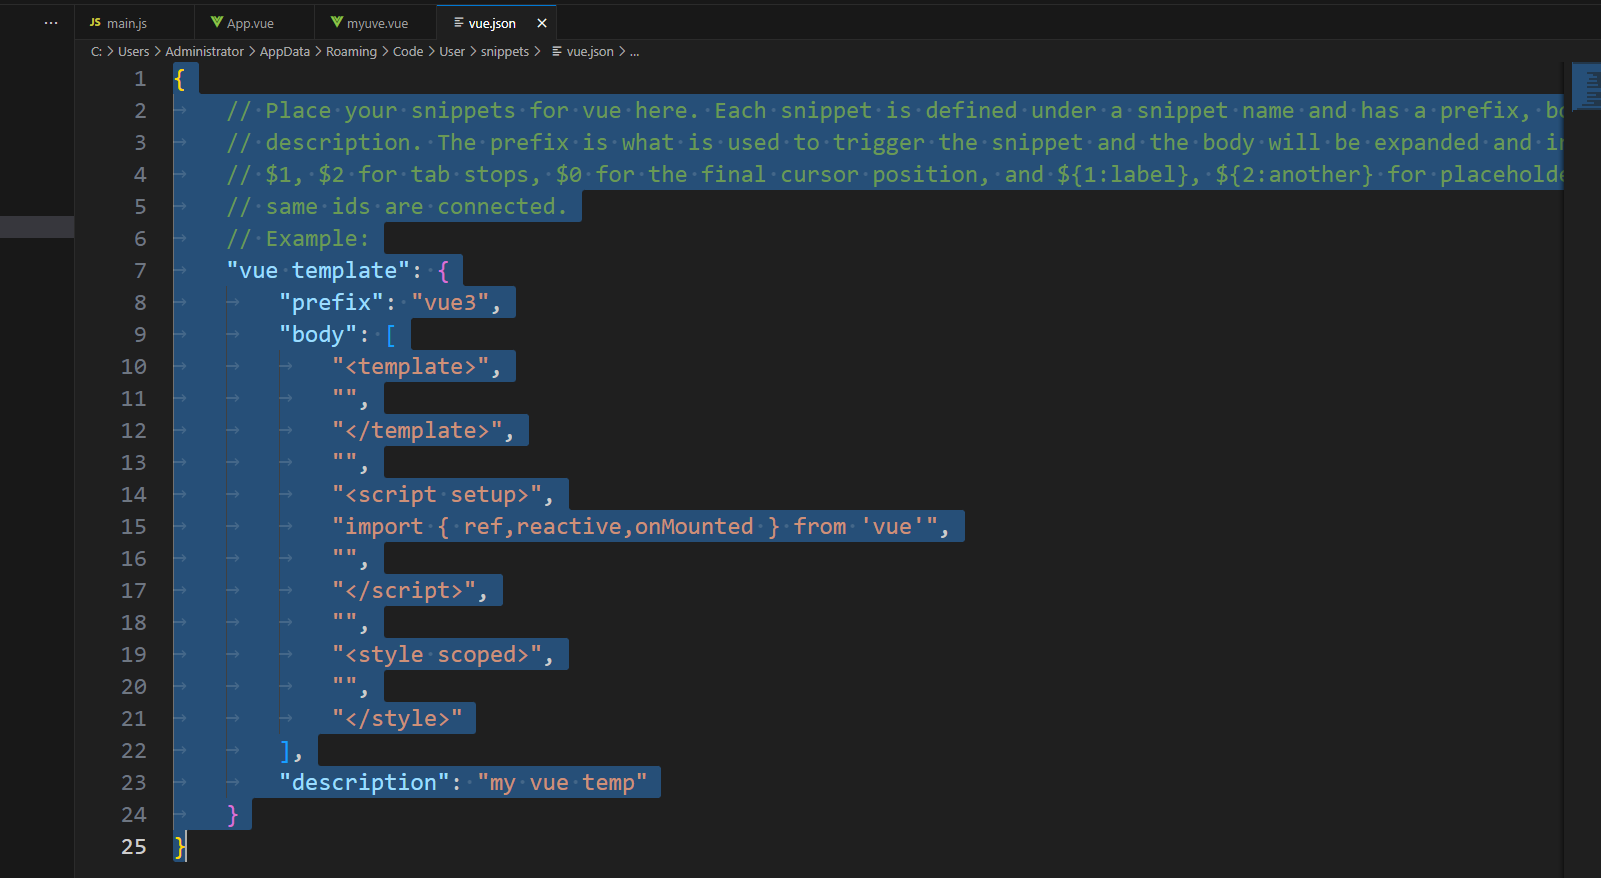Click the "</style>" string
This screenshot has height=878, width=1601.
(x=397, y=719)
